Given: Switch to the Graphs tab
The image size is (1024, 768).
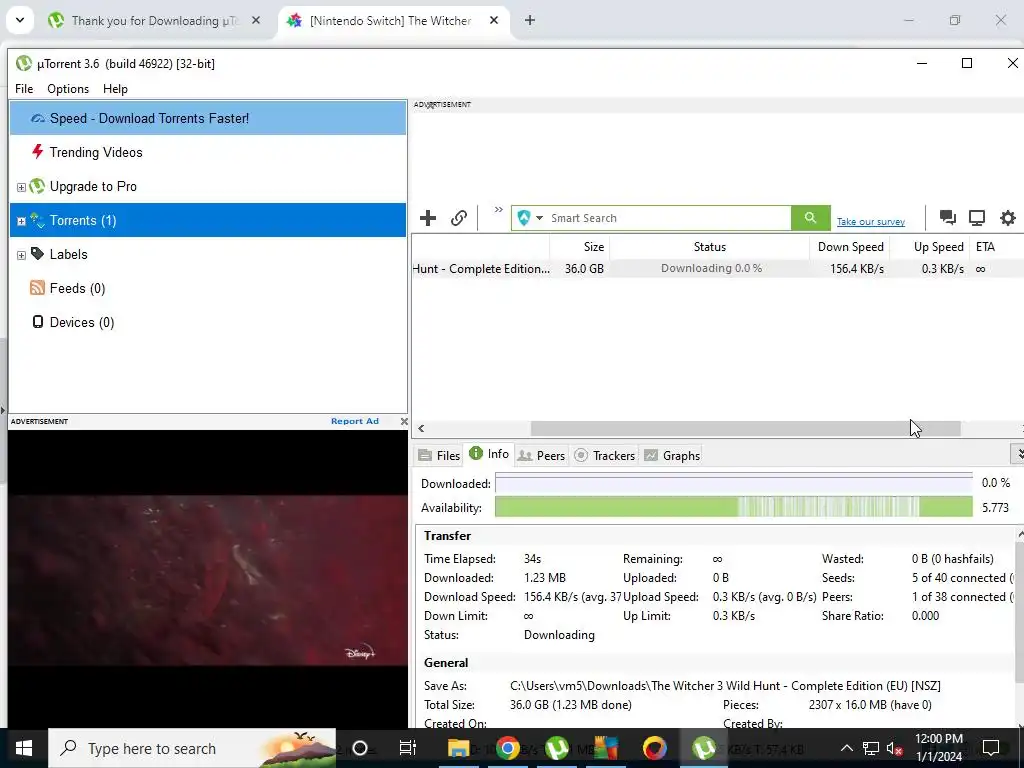Looking at the screenshot, I should pos(672,455).
